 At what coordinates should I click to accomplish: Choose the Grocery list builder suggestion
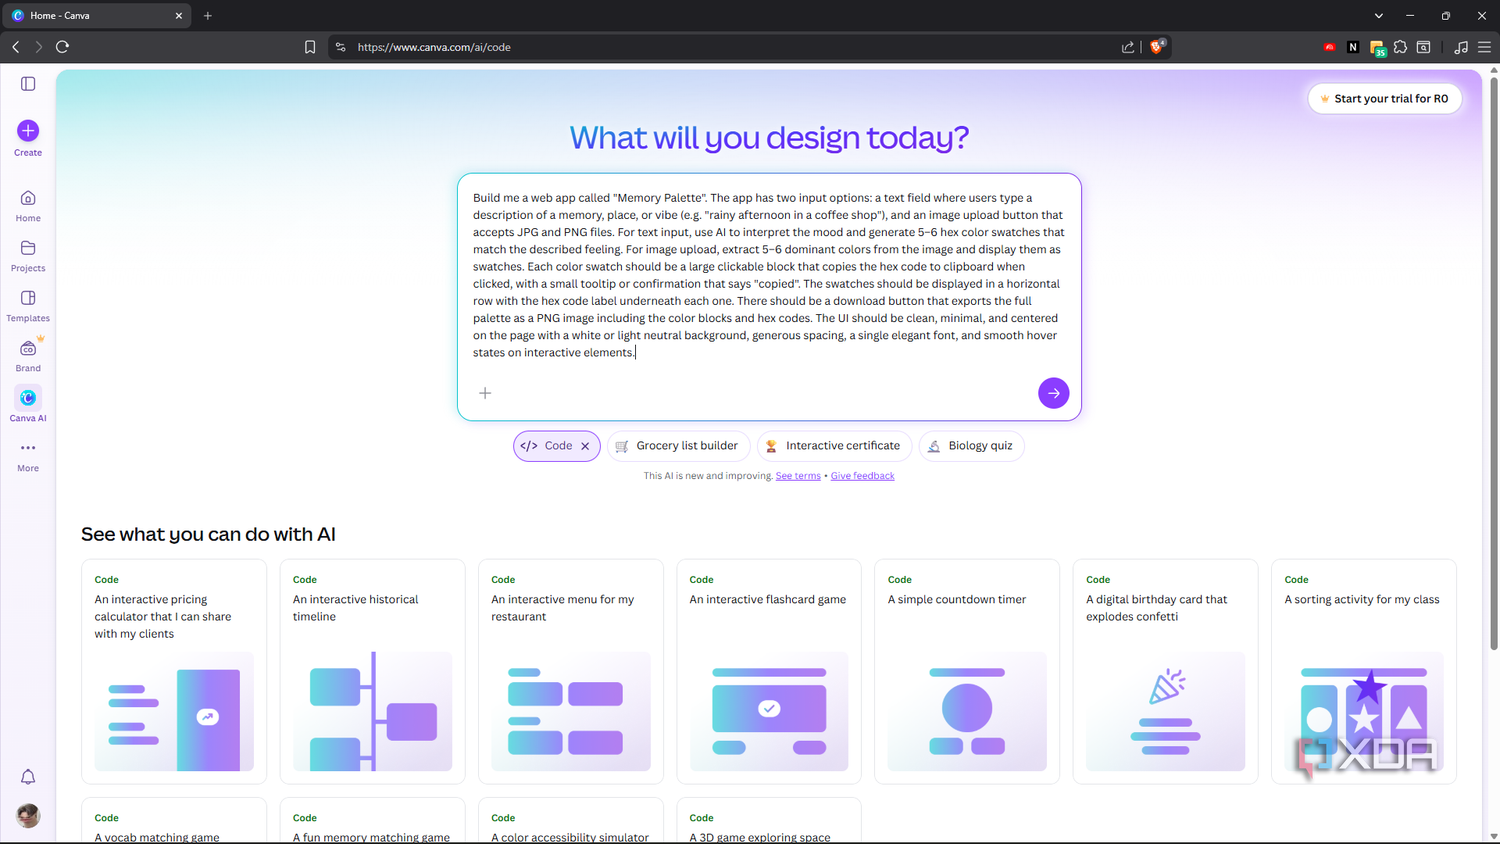pos(678,446)
